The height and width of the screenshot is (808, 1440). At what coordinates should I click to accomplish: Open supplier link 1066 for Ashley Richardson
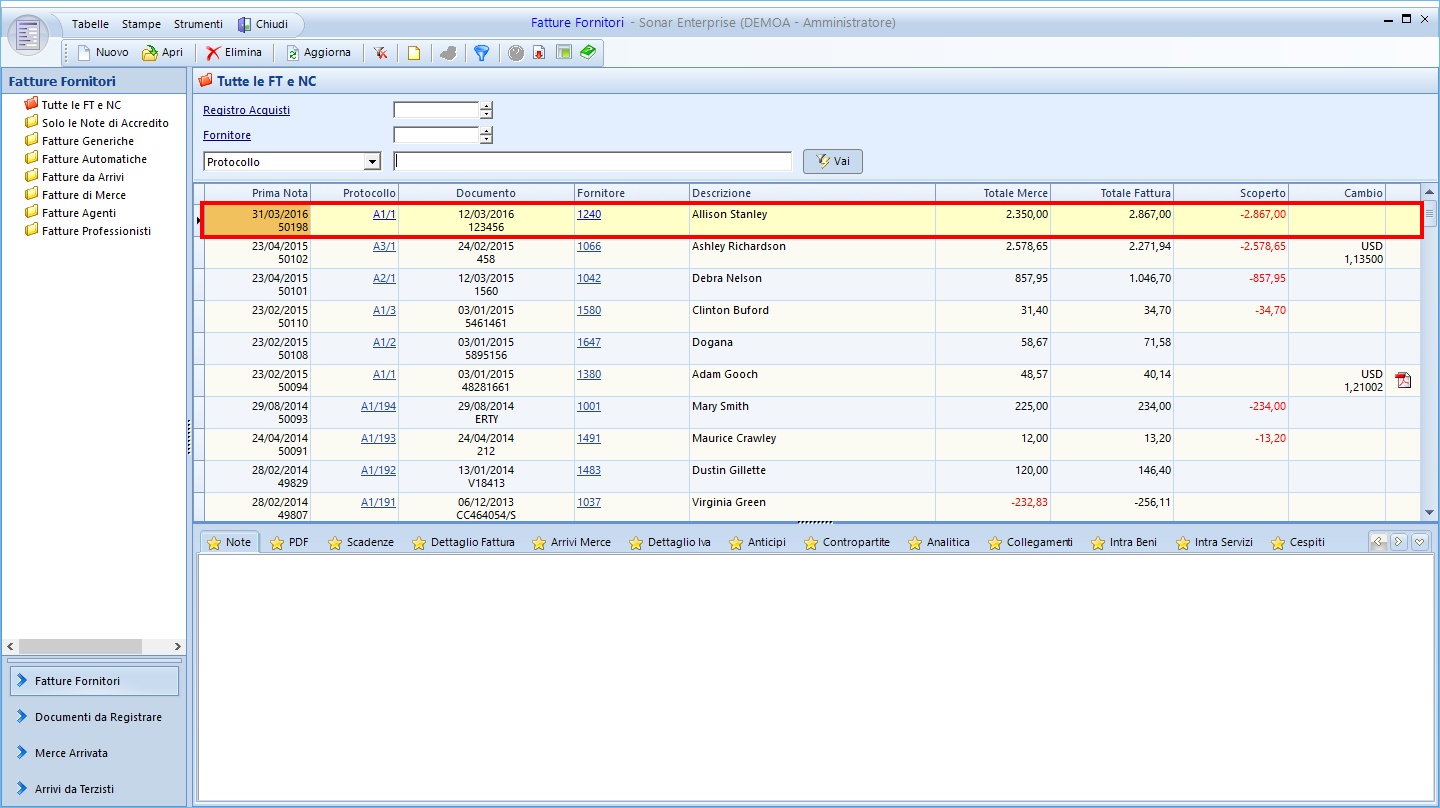589,246
